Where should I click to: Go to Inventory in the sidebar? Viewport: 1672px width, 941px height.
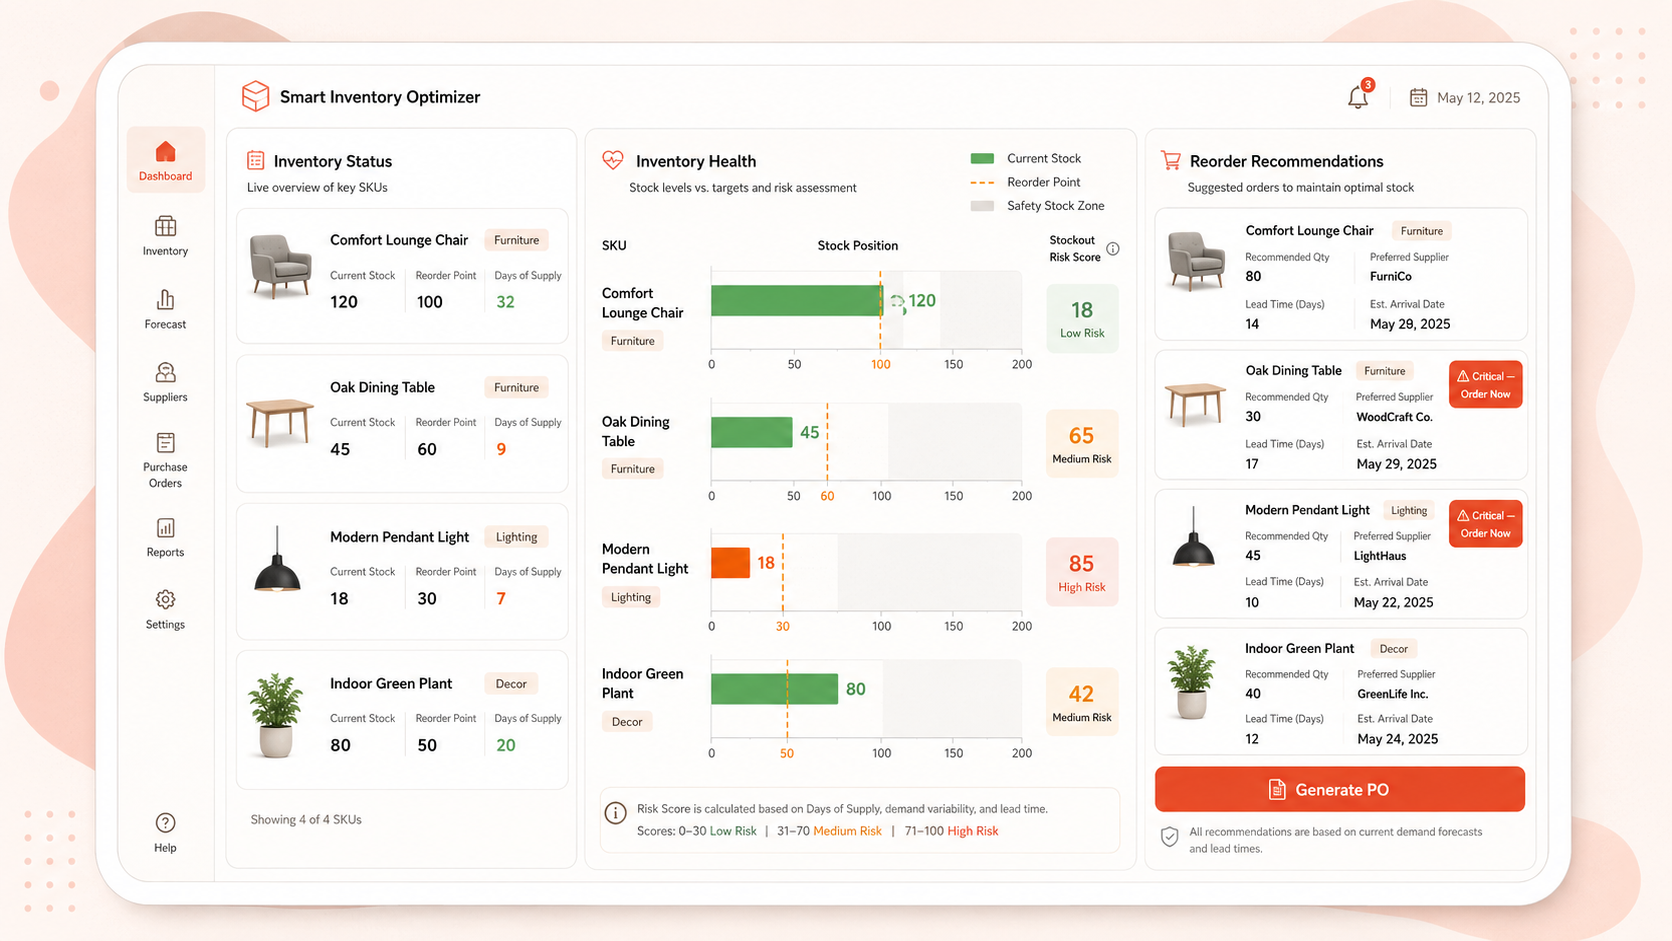165,236
